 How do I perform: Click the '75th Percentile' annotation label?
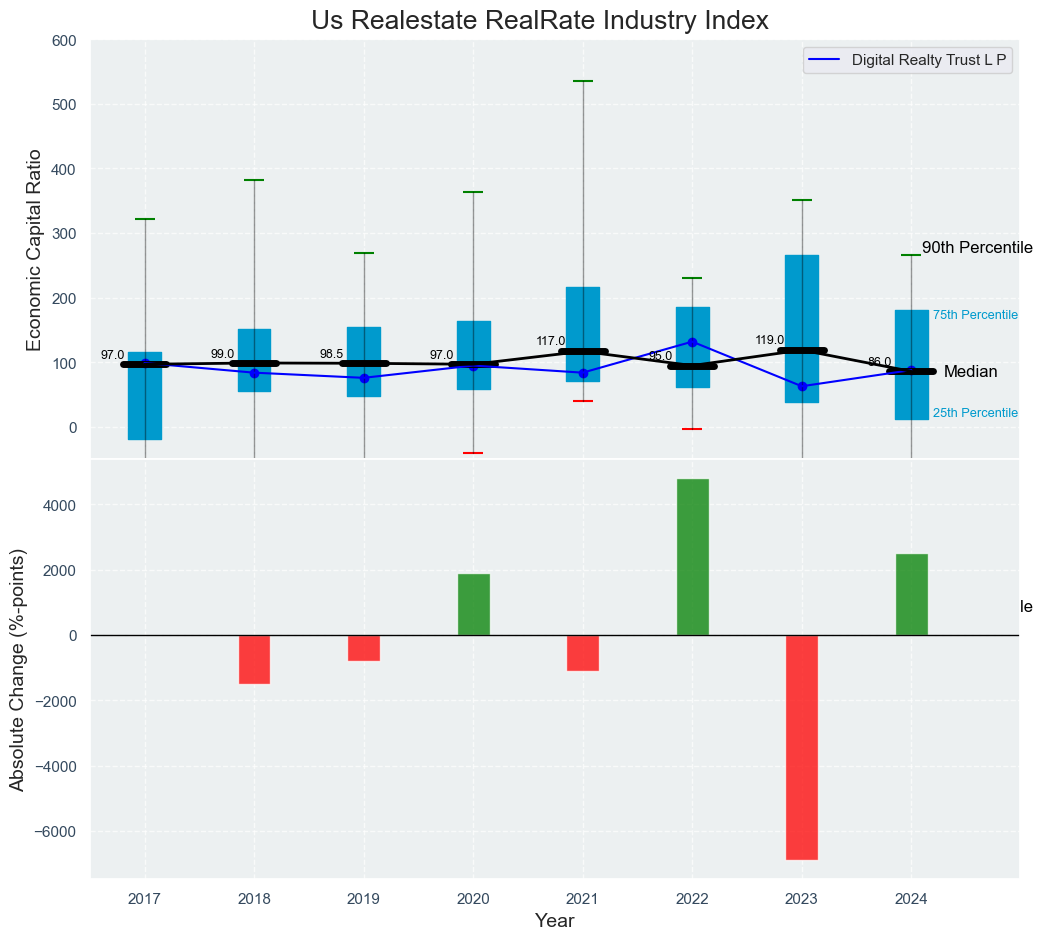pos(975,315)
